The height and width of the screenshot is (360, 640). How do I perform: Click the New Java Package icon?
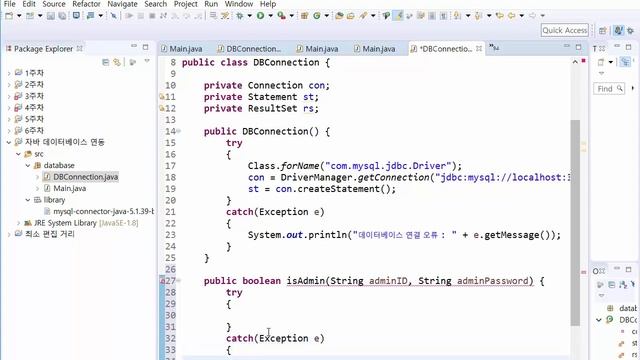click(304, 16)
